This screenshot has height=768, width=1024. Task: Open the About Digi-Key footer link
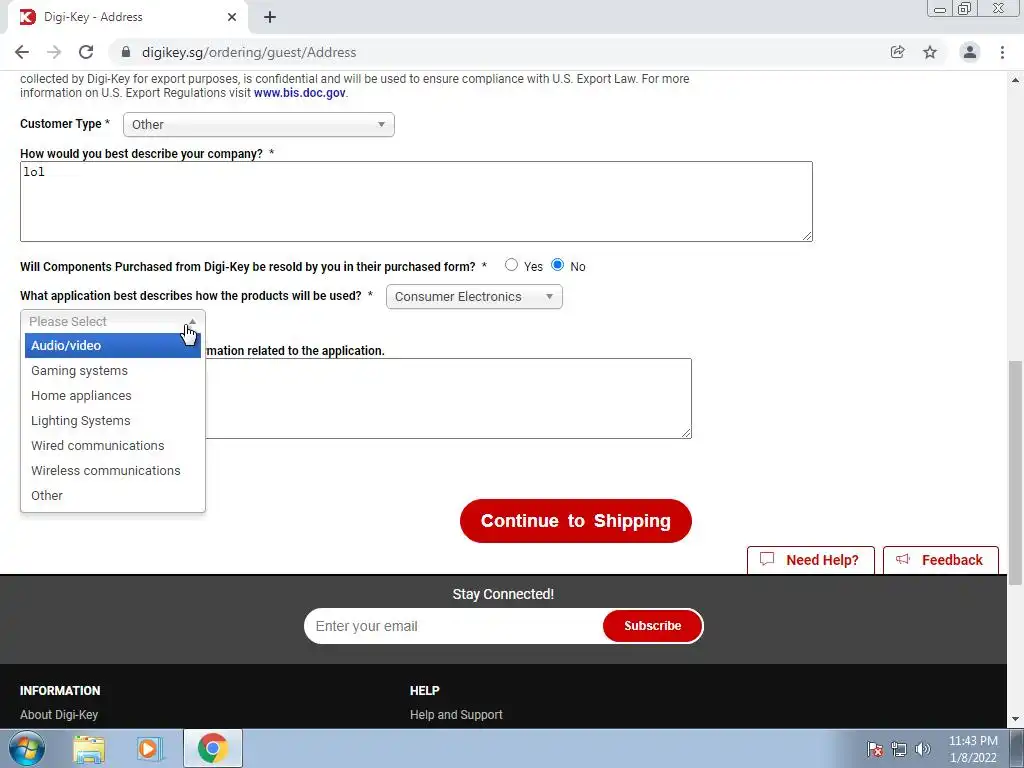[59, 714]
